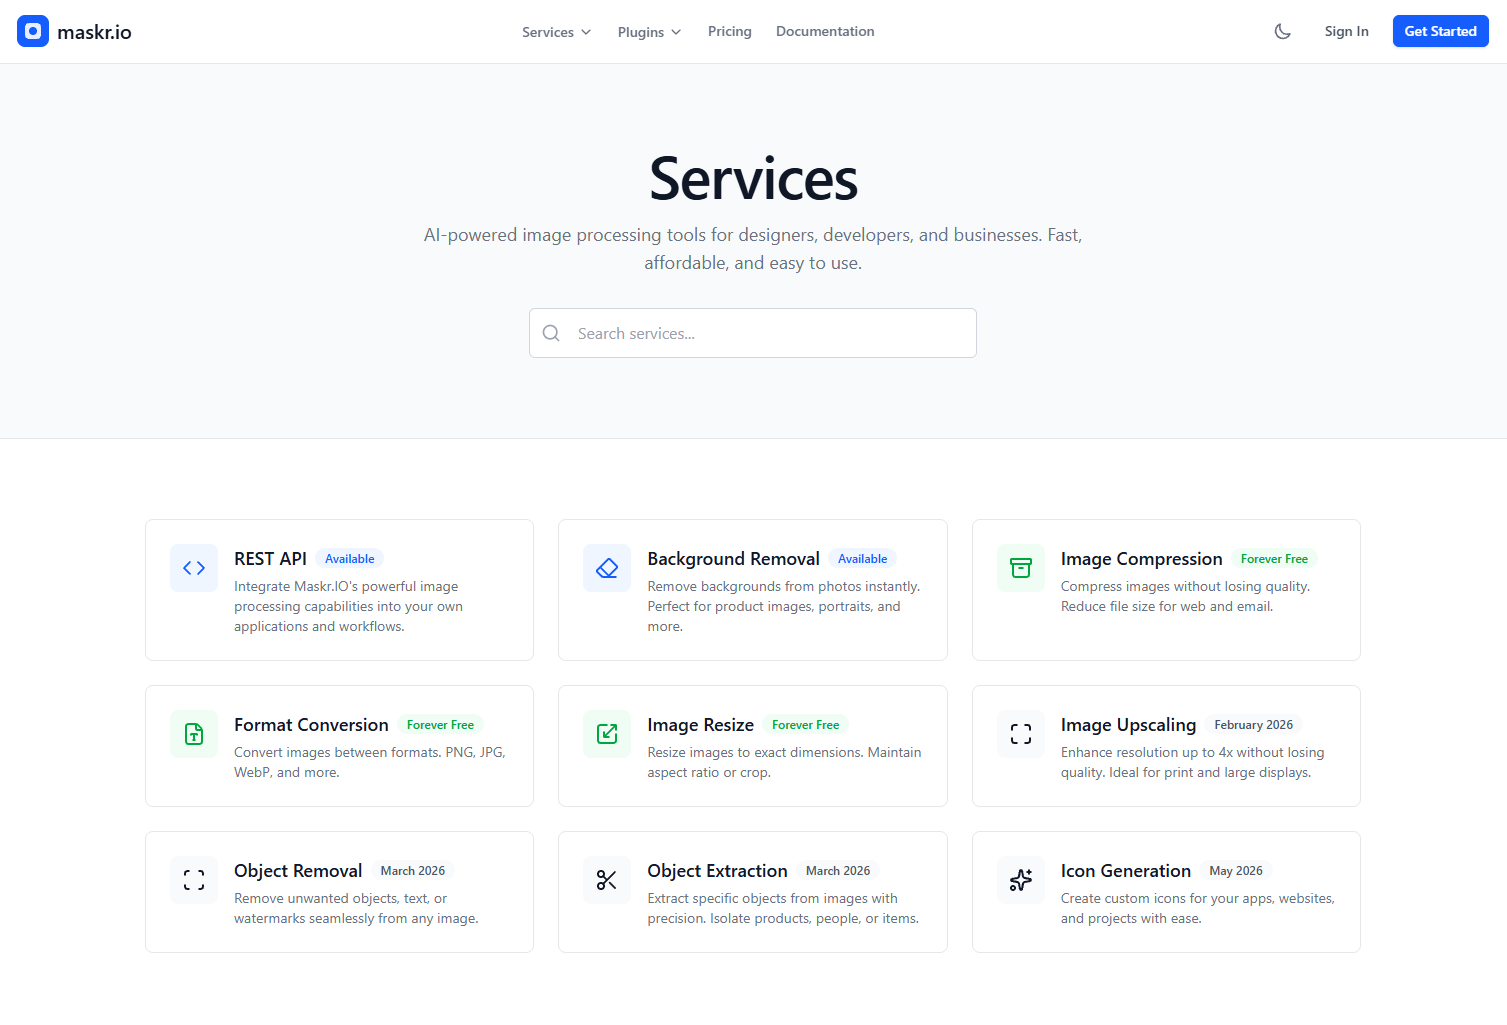Select the Format Conversion file icon

[193, 733]
